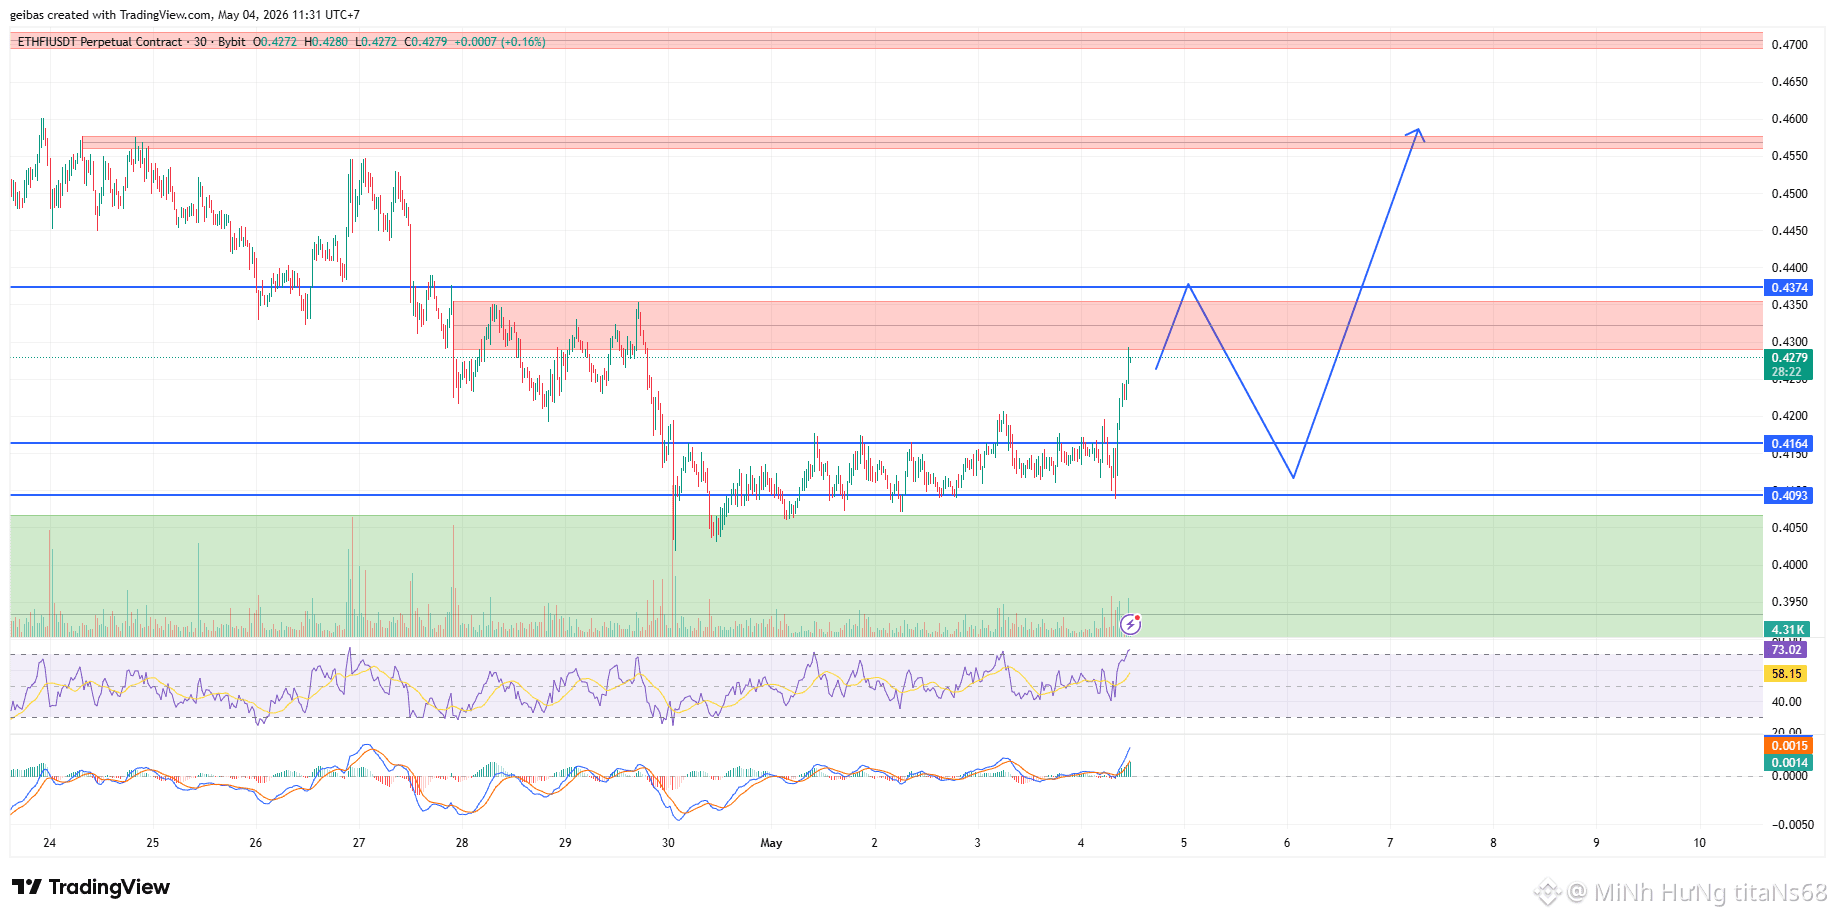Viewport: 1835px width, 917px height.
Task: Click the Open value O0.4272
Action: pos(275,42)
